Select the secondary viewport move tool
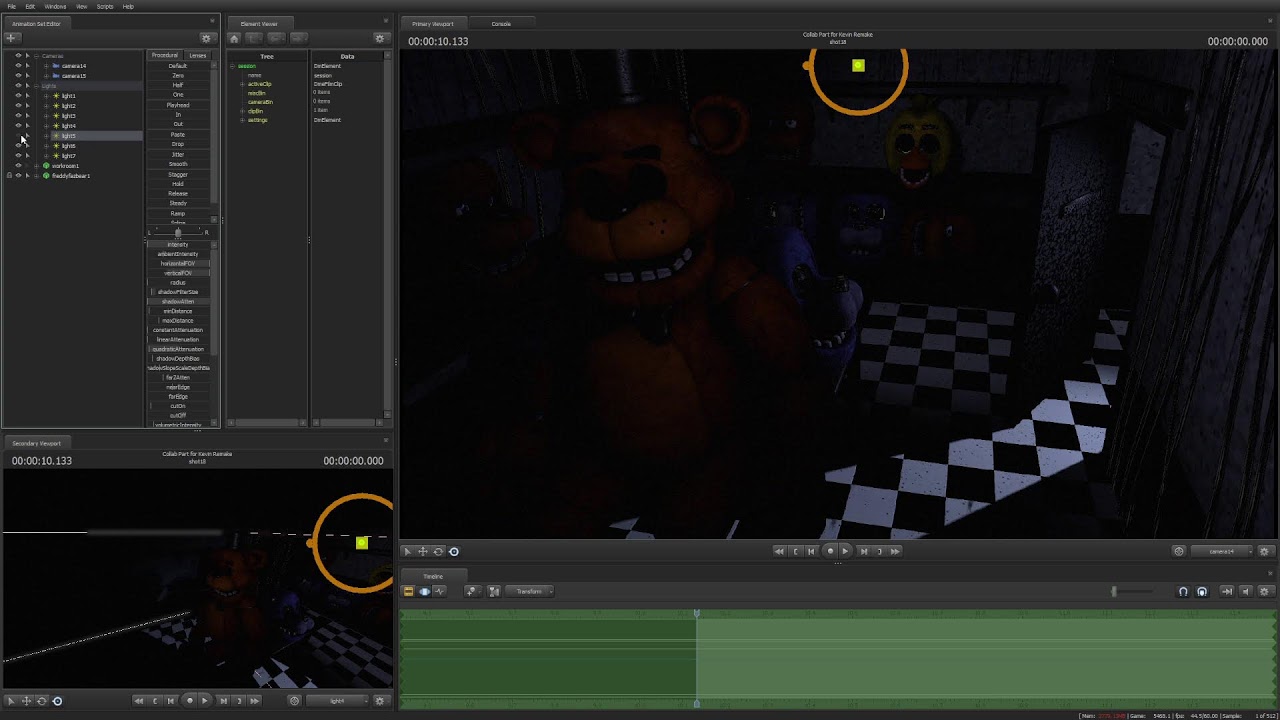 coord(26,701)
